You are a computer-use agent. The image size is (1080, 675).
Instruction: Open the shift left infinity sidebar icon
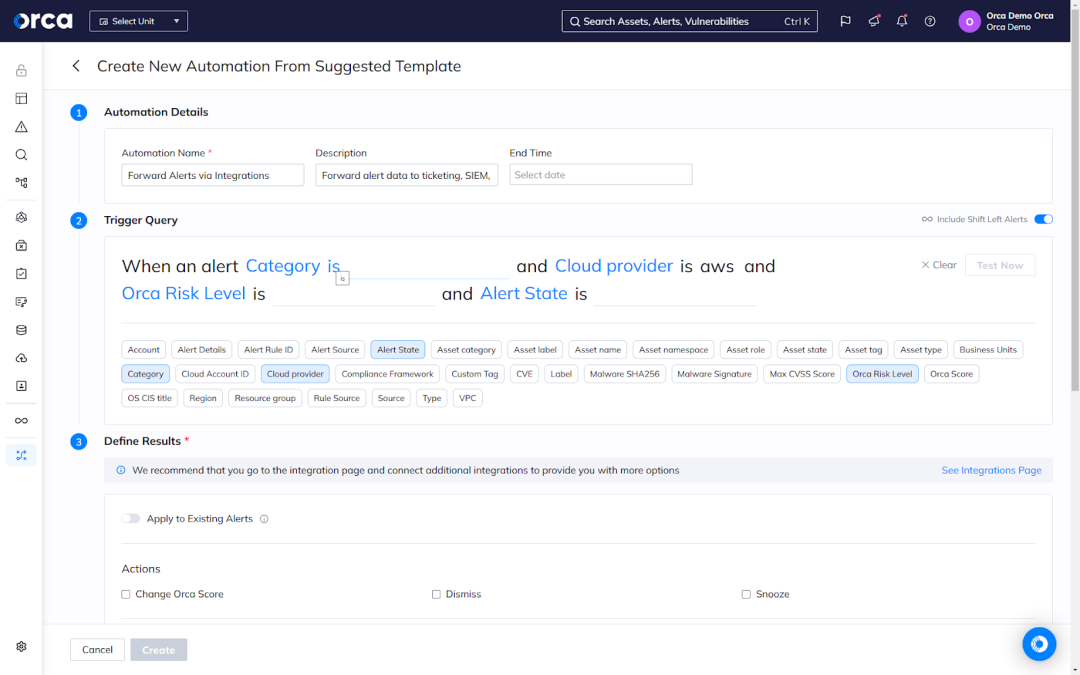click(21, 421)
